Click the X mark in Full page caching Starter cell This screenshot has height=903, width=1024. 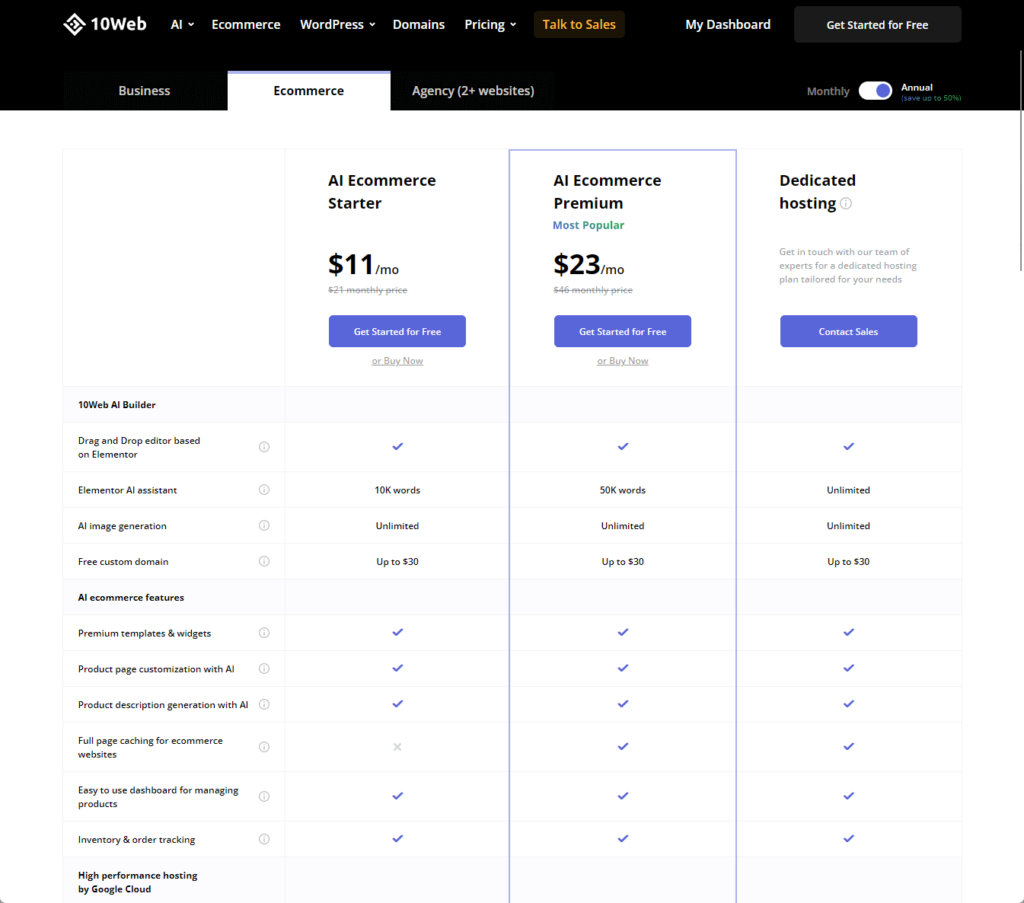click(x=397, y=747)
